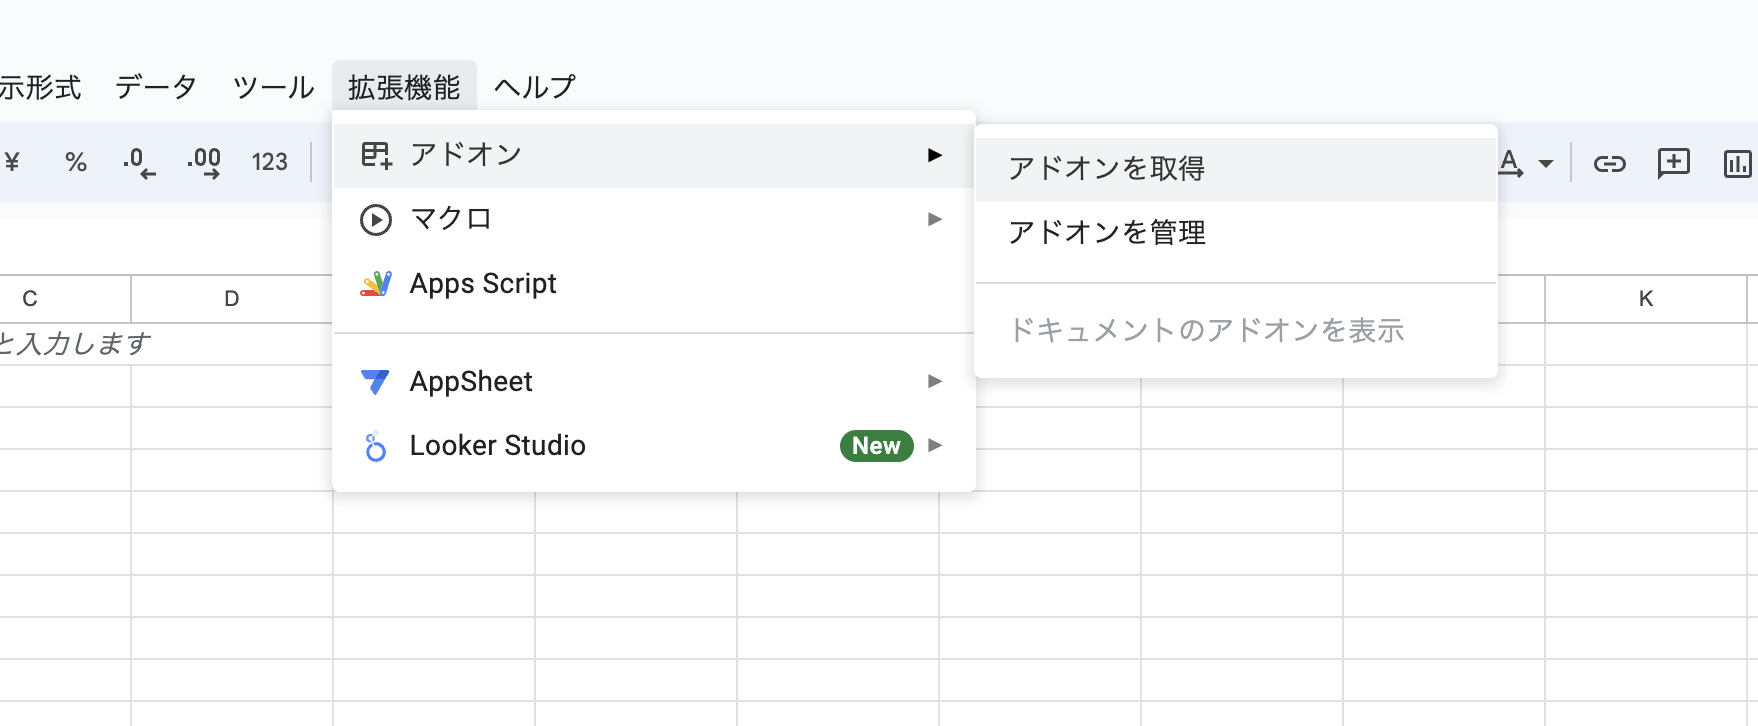Click the macro play-circle icon
The image size is (1758, 726).
coord(376,219)
